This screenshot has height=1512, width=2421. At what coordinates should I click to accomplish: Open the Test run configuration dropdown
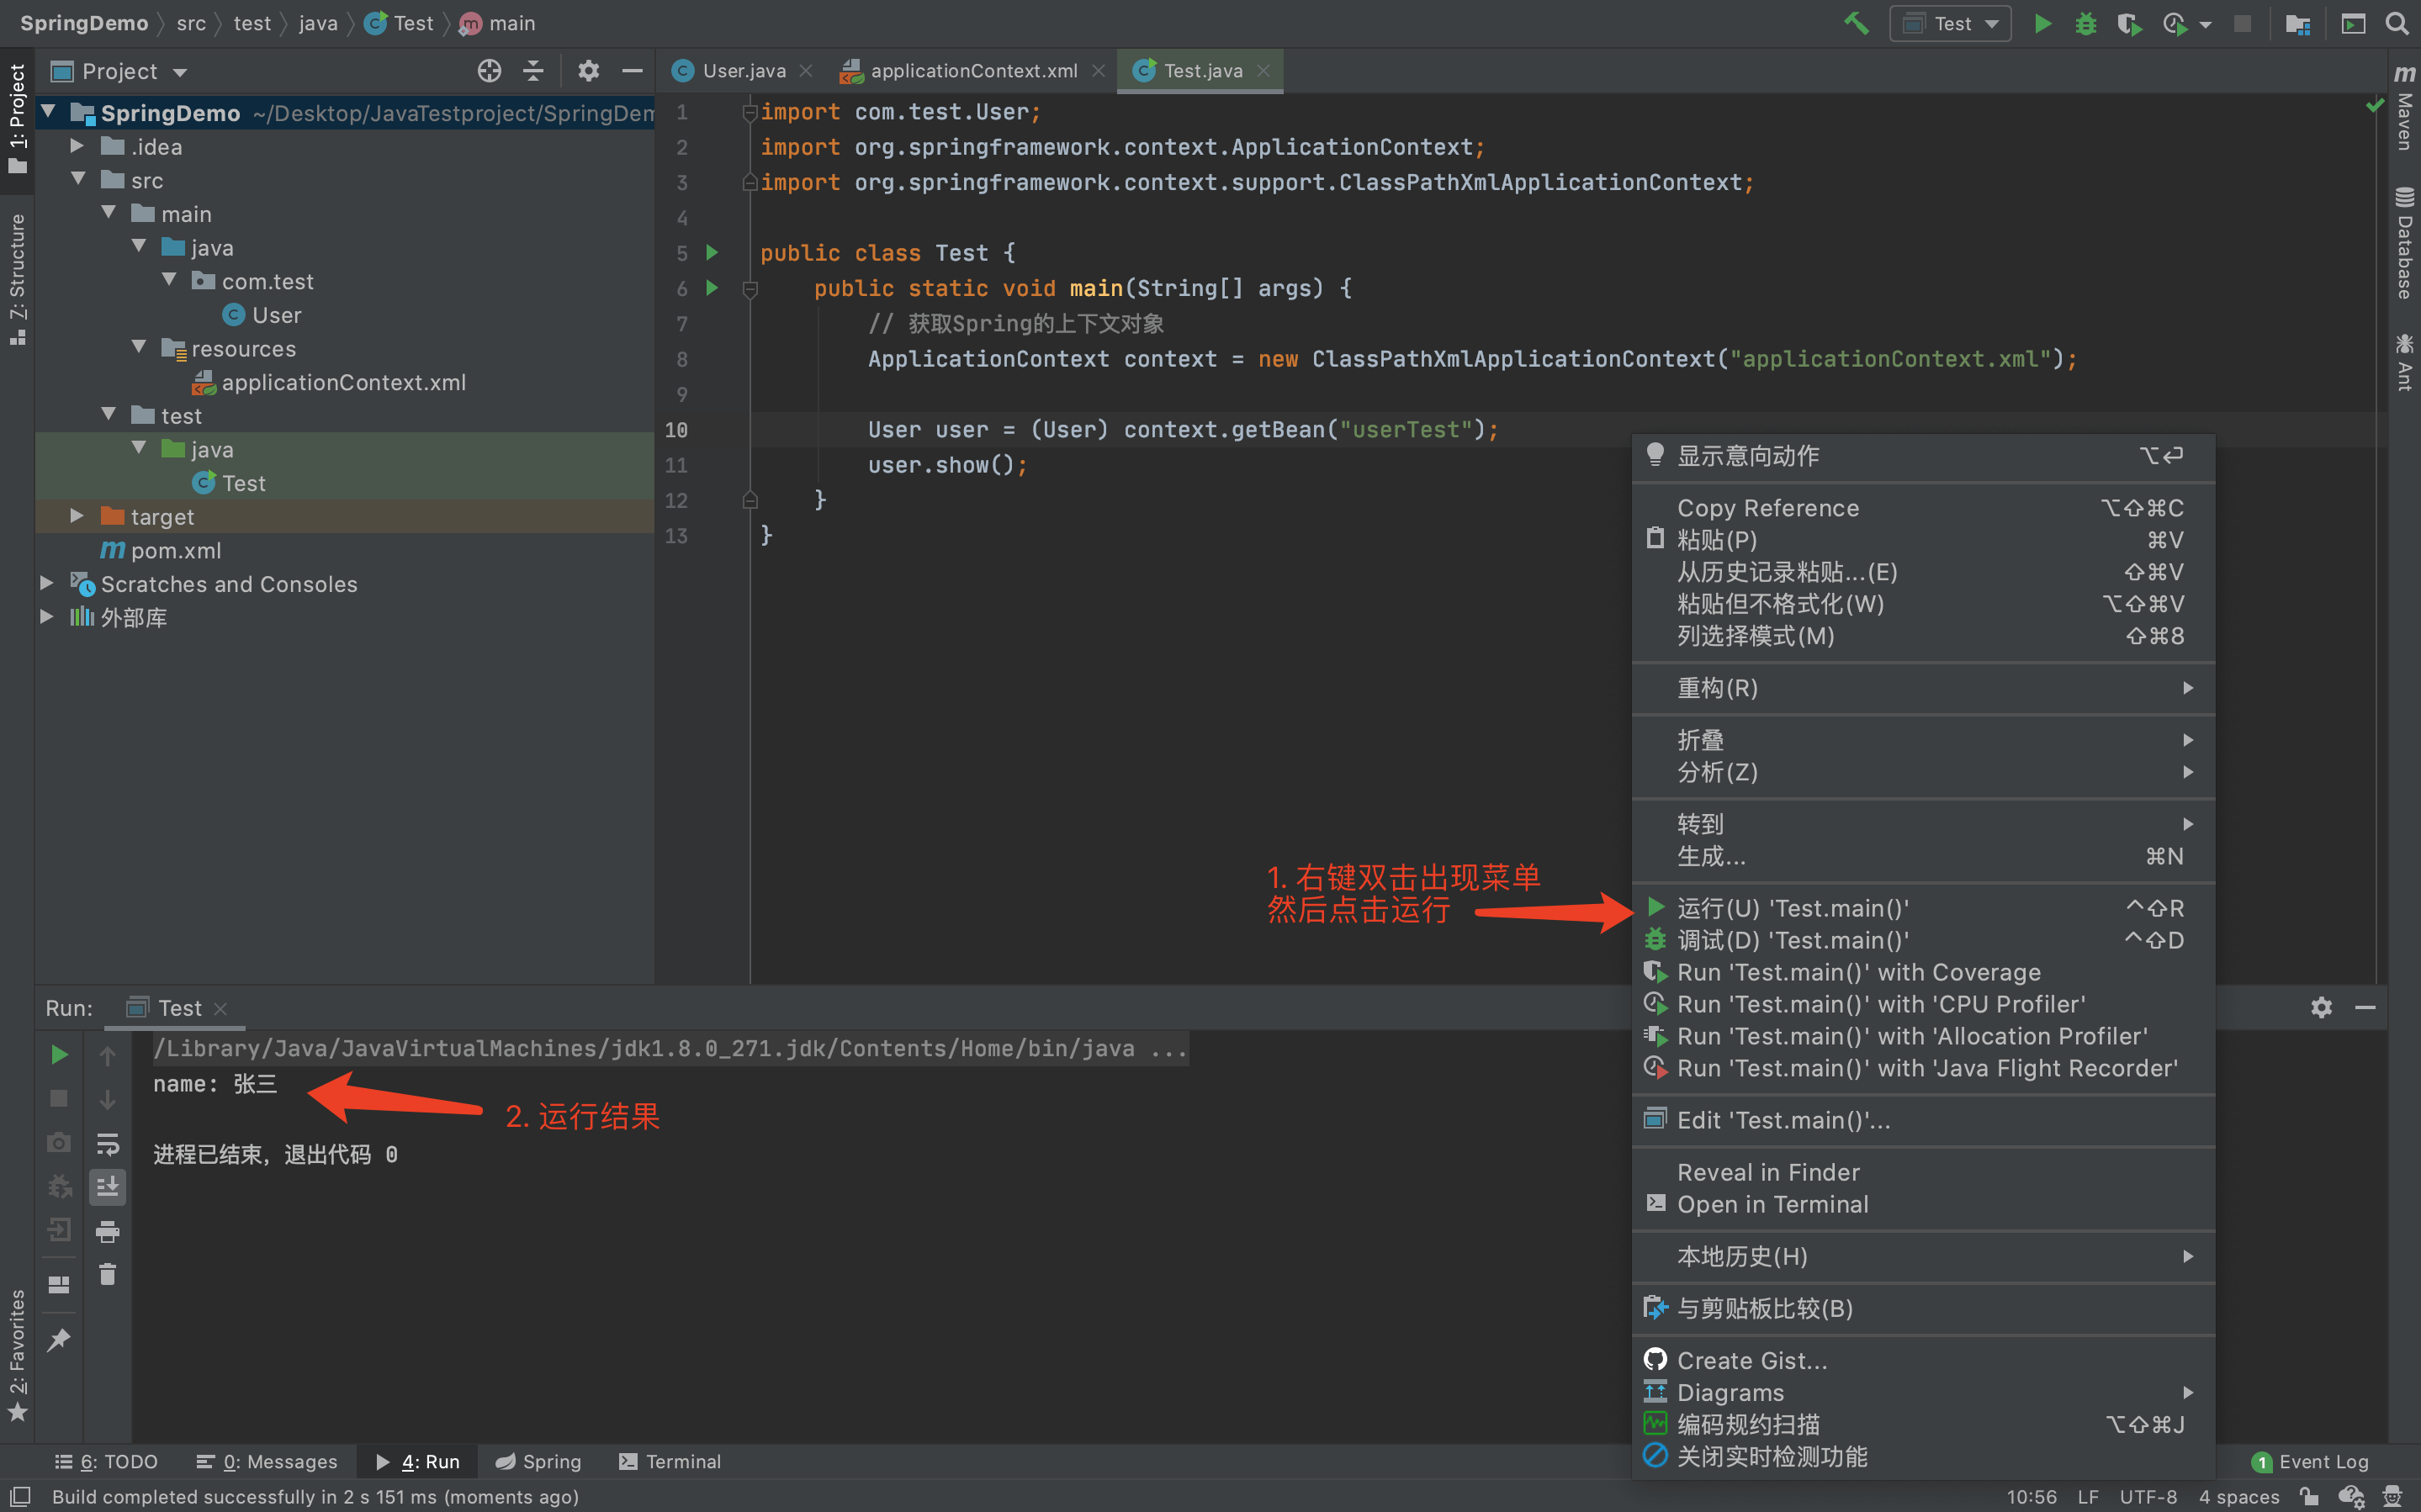[1949, 23]
